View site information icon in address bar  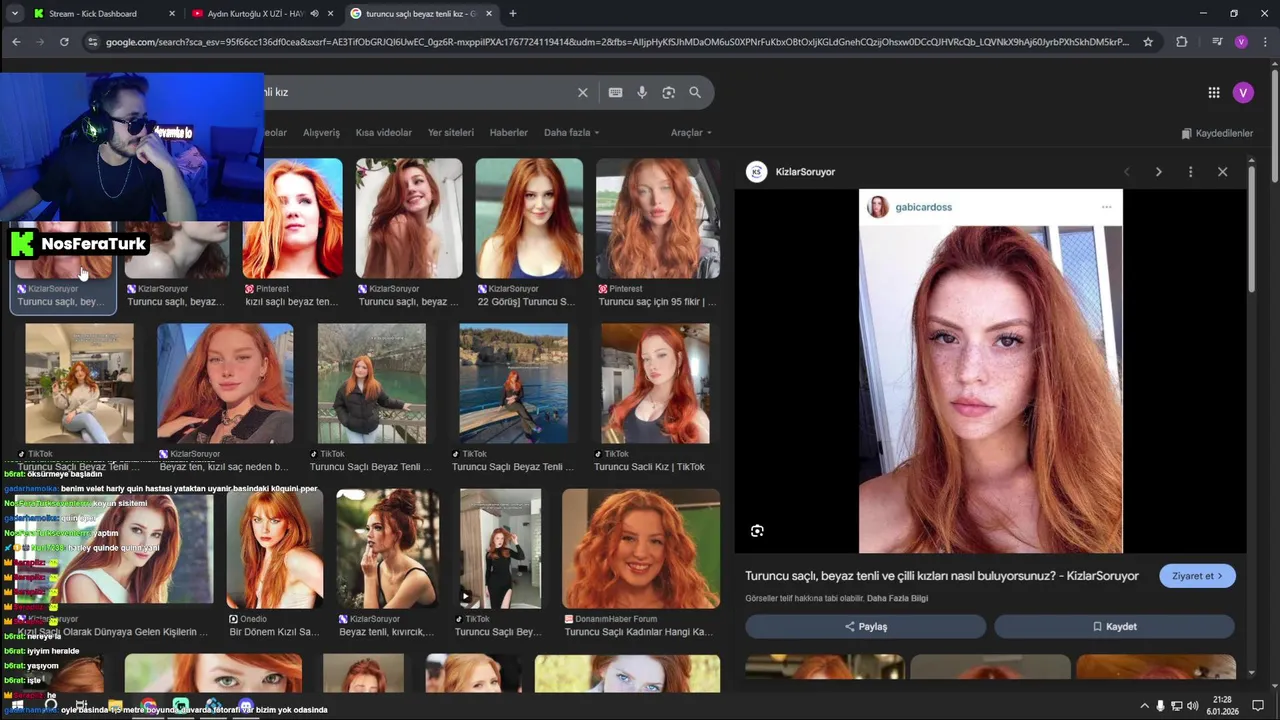coord(92,42)
